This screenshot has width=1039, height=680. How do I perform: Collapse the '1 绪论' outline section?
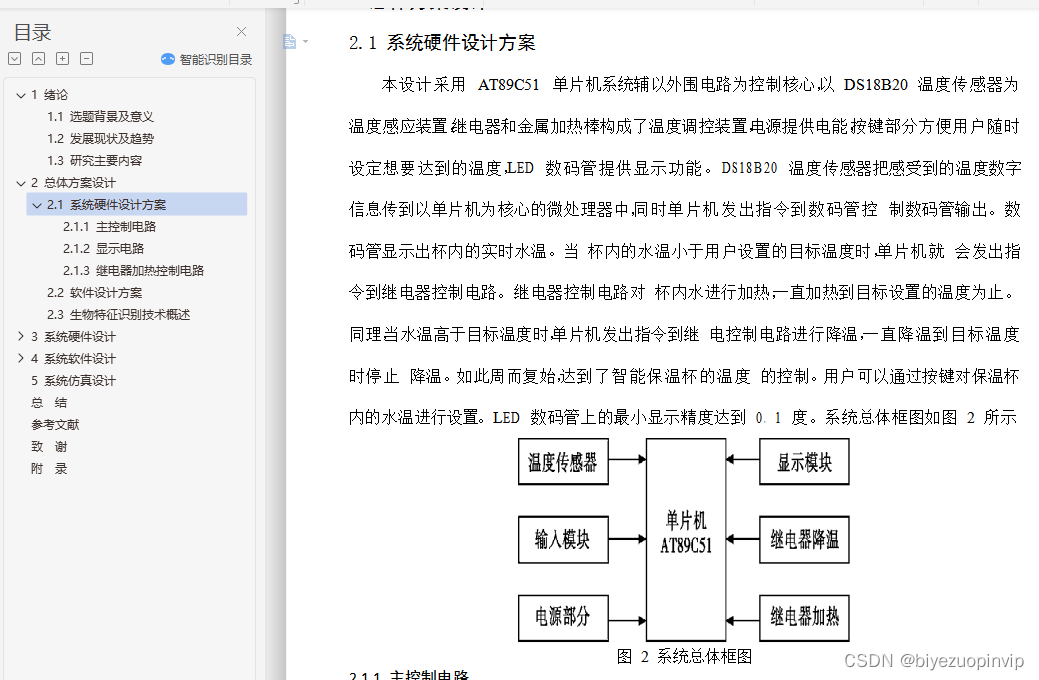pyautogui.click(x=21, y=95)
